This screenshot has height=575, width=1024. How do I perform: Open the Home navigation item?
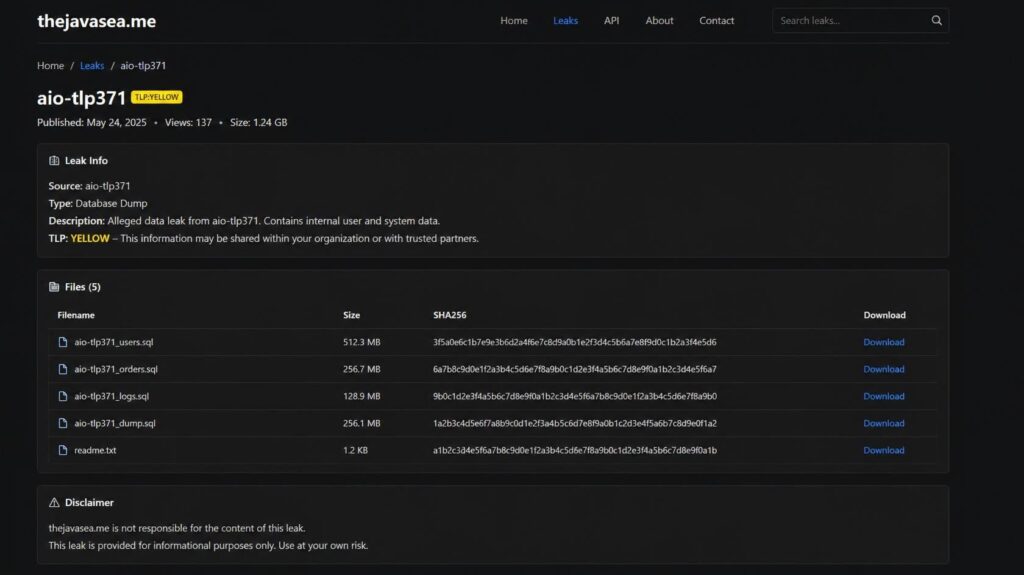[514, 20]
